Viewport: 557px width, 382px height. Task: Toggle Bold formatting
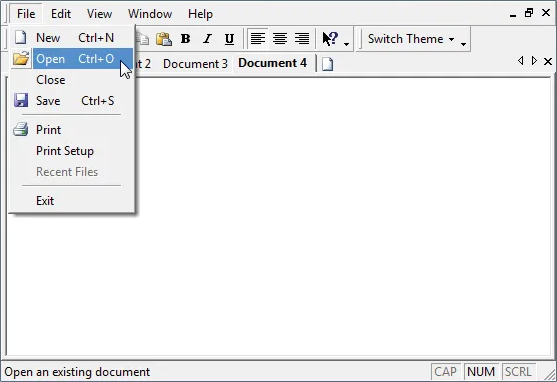[185, 39]
